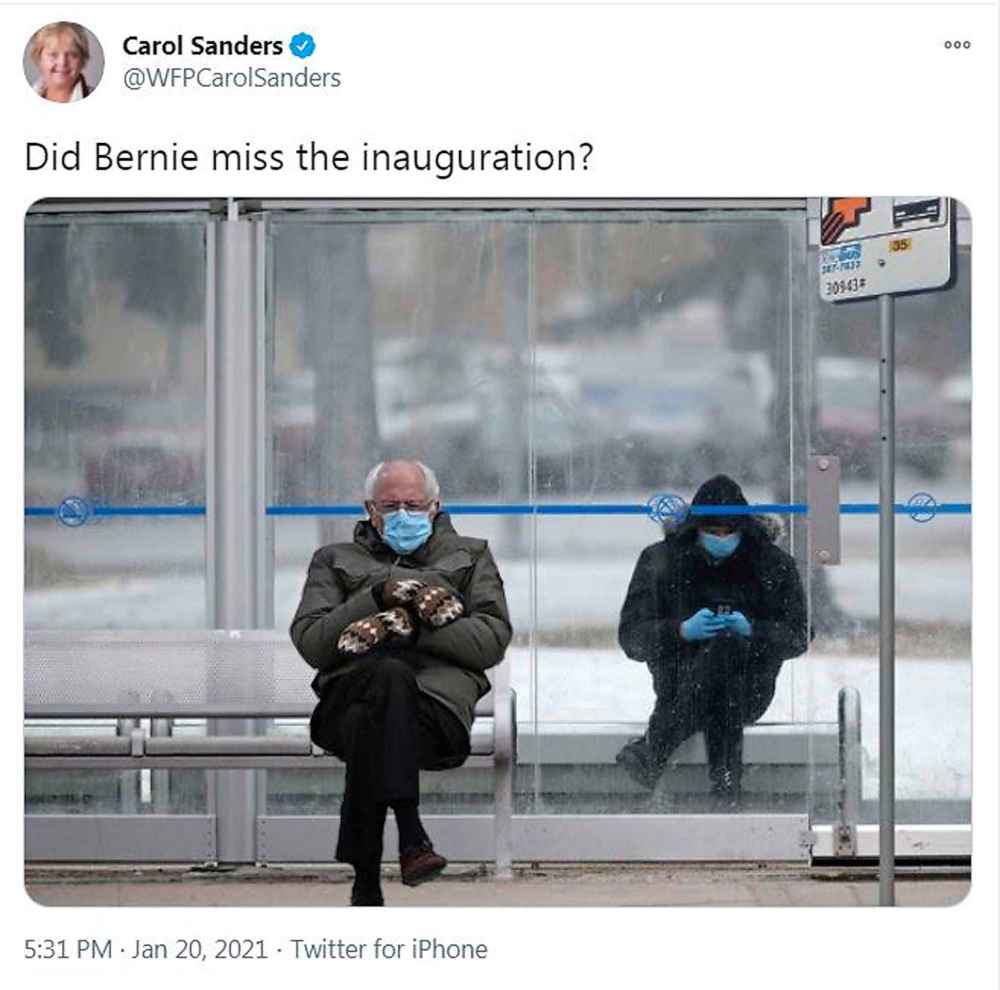Open the Twitter for iPhone source link
The height and width of the screenshot is (990, 1000).
point(389,949)
